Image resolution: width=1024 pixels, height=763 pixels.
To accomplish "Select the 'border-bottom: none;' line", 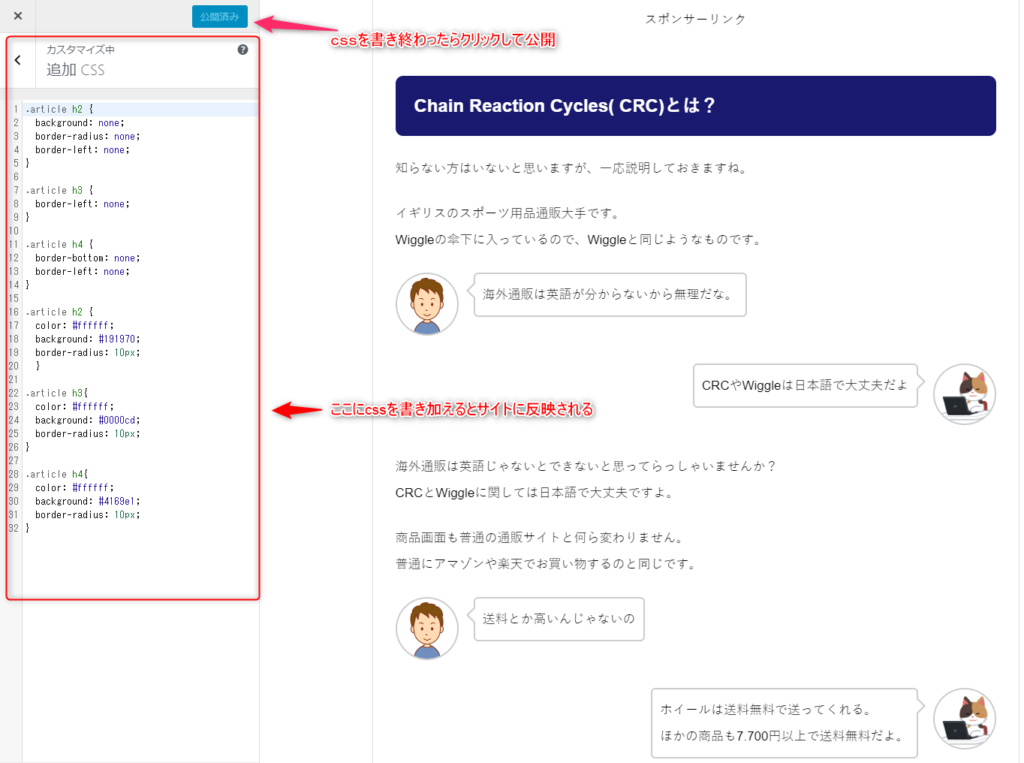I will point(87,258).
